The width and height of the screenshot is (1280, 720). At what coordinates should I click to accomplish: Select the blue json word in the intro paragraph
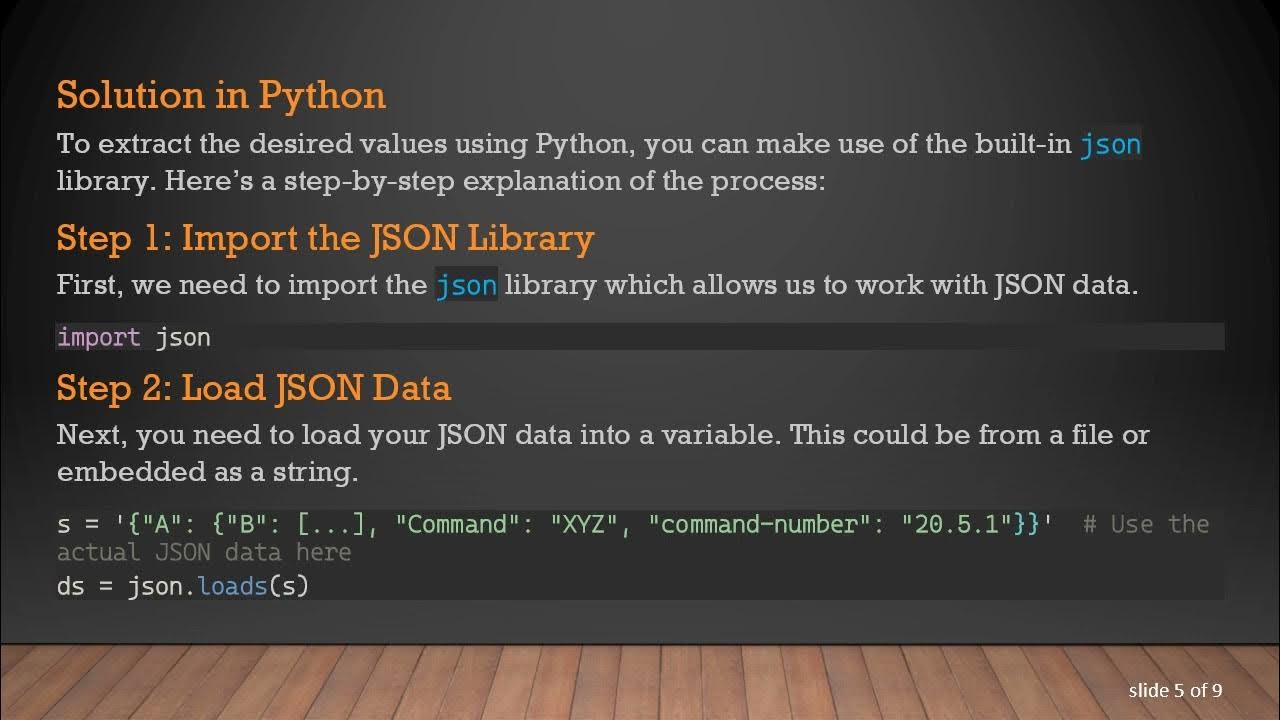pyautogui.click(x=1110, y=144)
